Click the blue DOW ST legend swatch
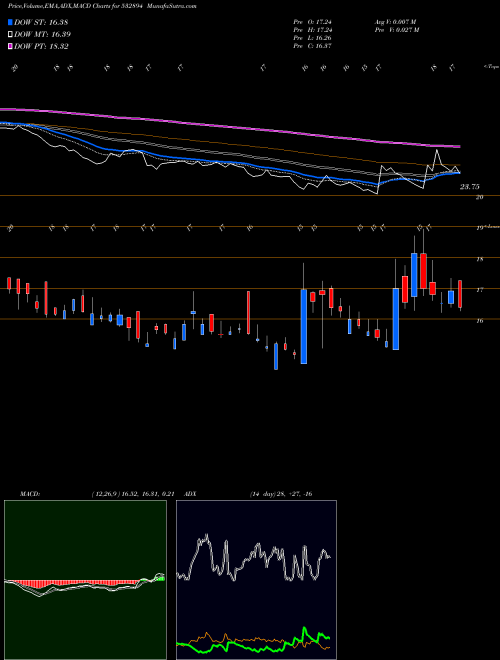 coord(11,22)
